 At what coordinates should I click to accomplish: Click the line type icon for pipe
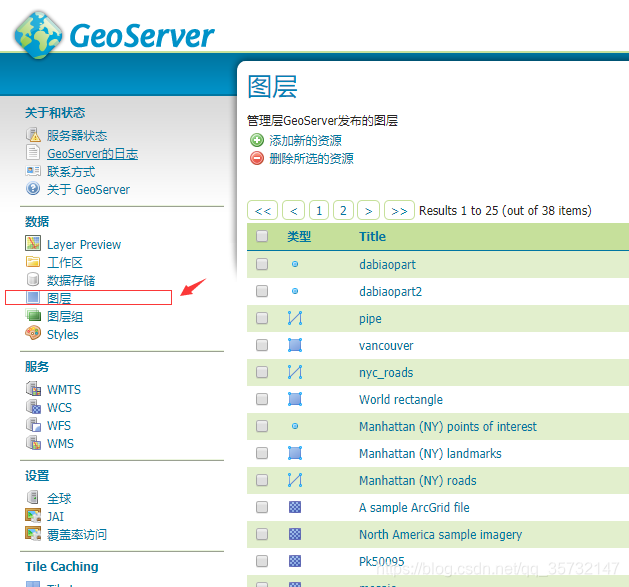295,318
